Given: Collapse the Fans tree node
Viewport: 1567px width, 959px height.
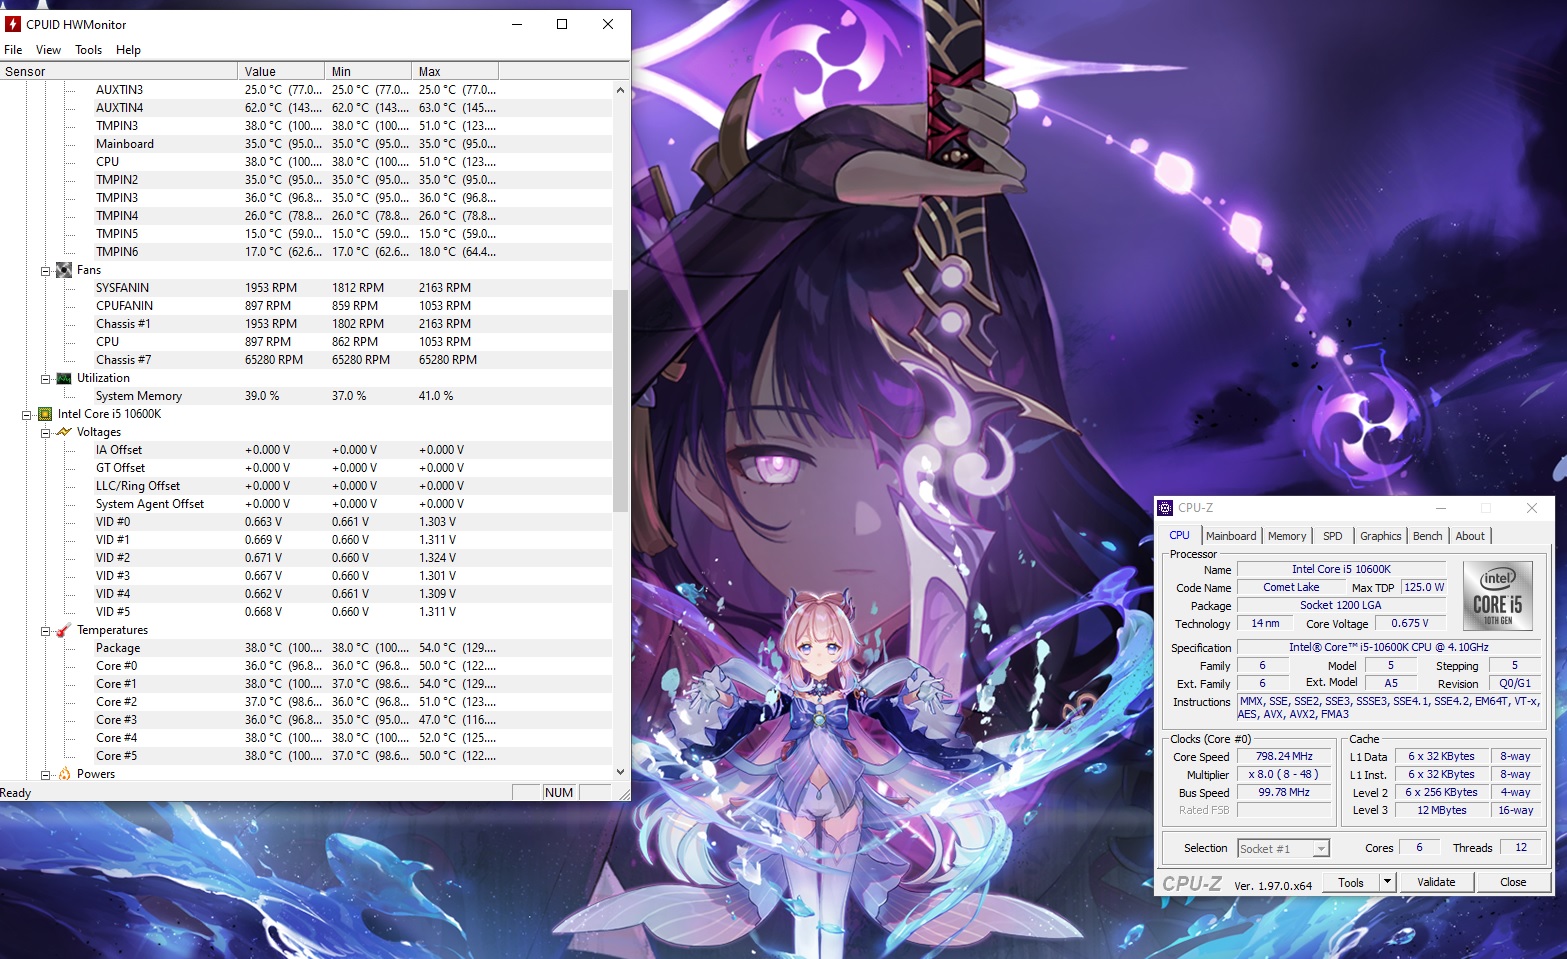Looking at the screenshot, I should (x=45, y=270).
